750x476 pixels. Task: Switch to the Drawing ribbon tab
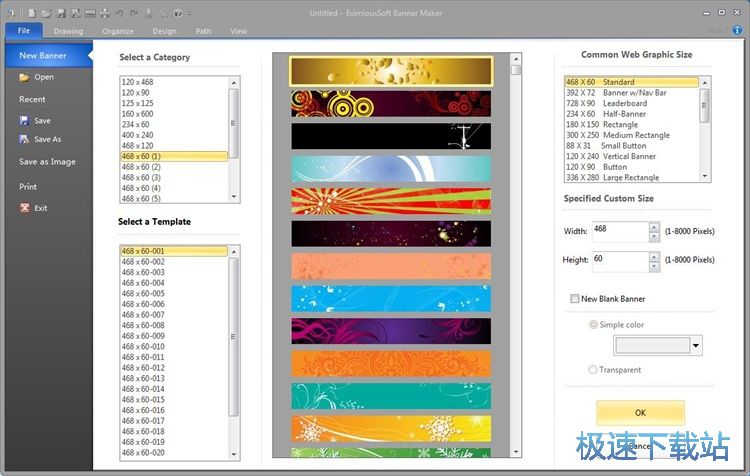click(x=68, y=31)
